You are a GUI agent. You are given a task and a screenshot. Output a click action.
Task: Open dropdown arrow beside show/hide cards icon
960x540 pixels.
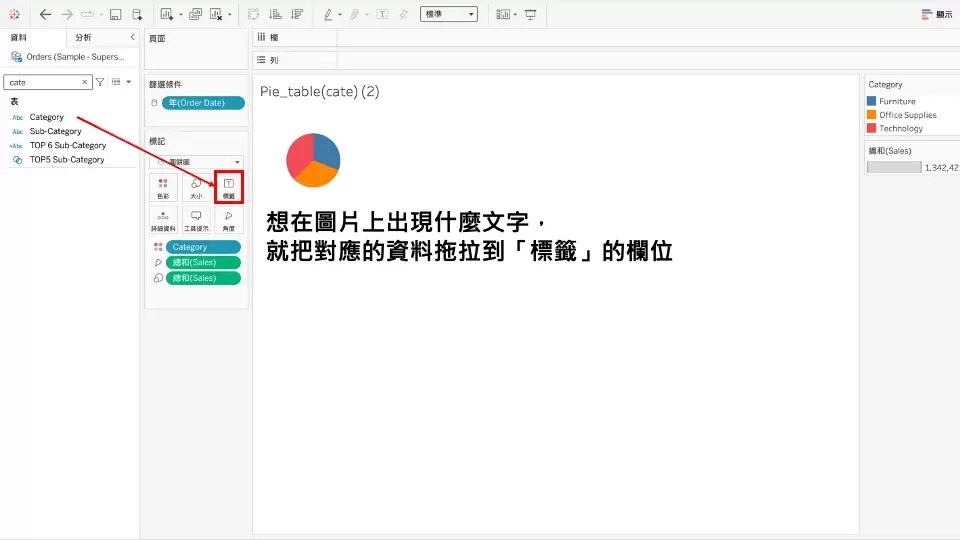515,15
